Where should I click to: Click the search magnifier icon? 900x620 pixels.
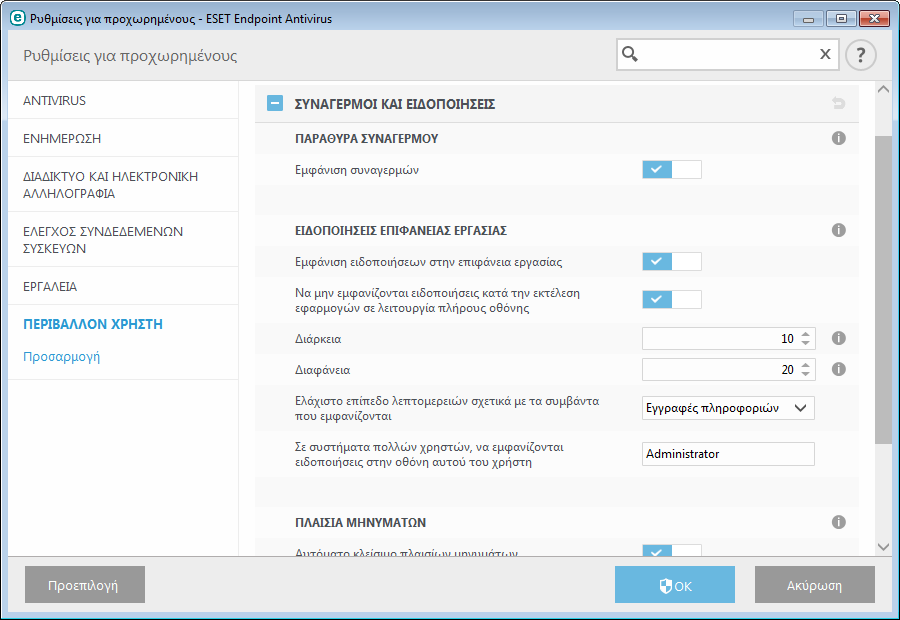[x=630, y=54]
